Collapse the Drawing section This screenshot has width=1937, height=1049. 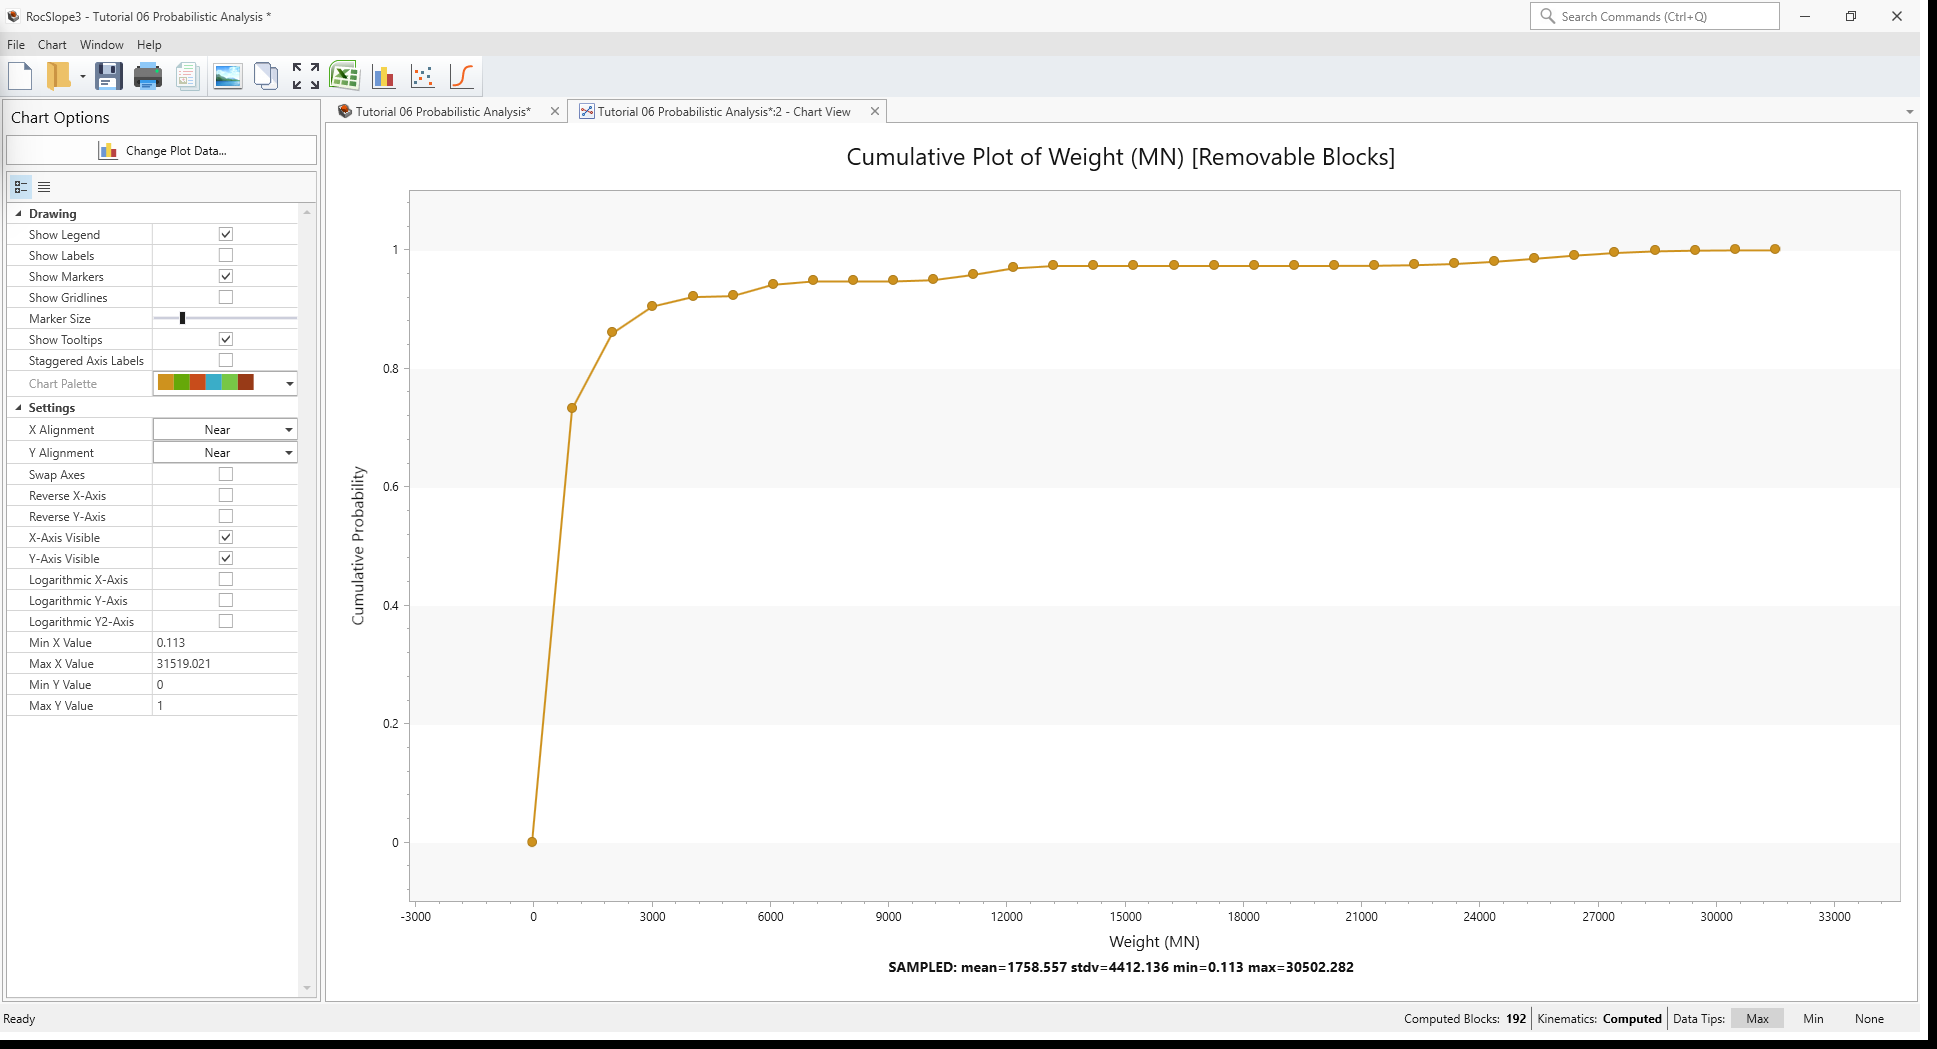click(18, 214)
